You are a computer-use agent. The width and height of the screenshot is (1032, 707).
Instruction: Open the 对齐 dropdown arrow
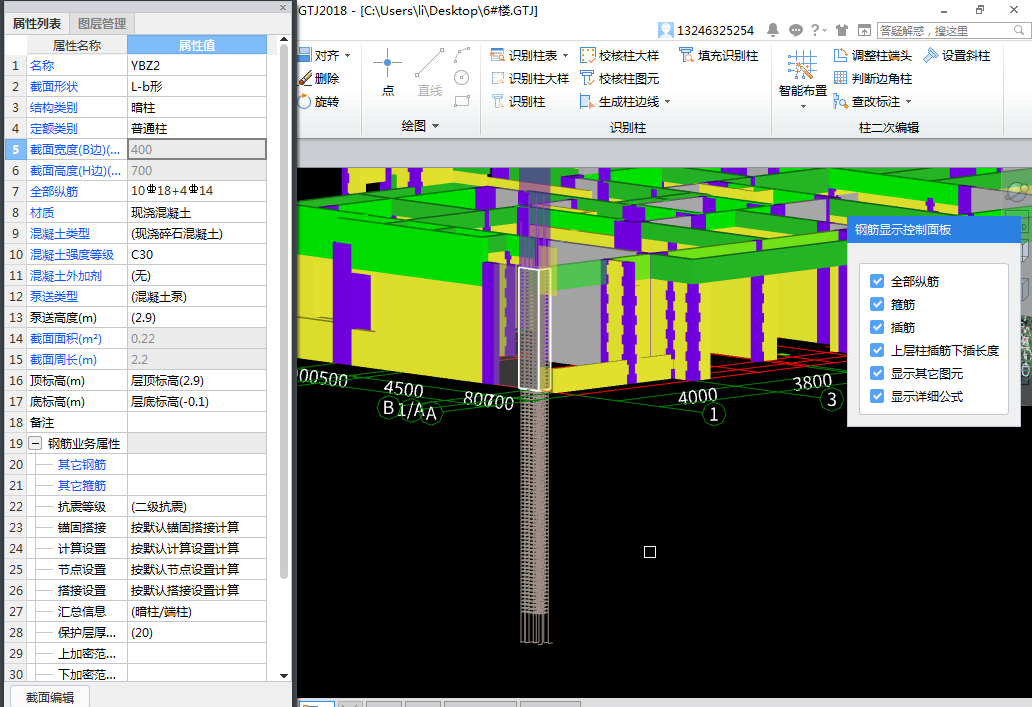348,56
